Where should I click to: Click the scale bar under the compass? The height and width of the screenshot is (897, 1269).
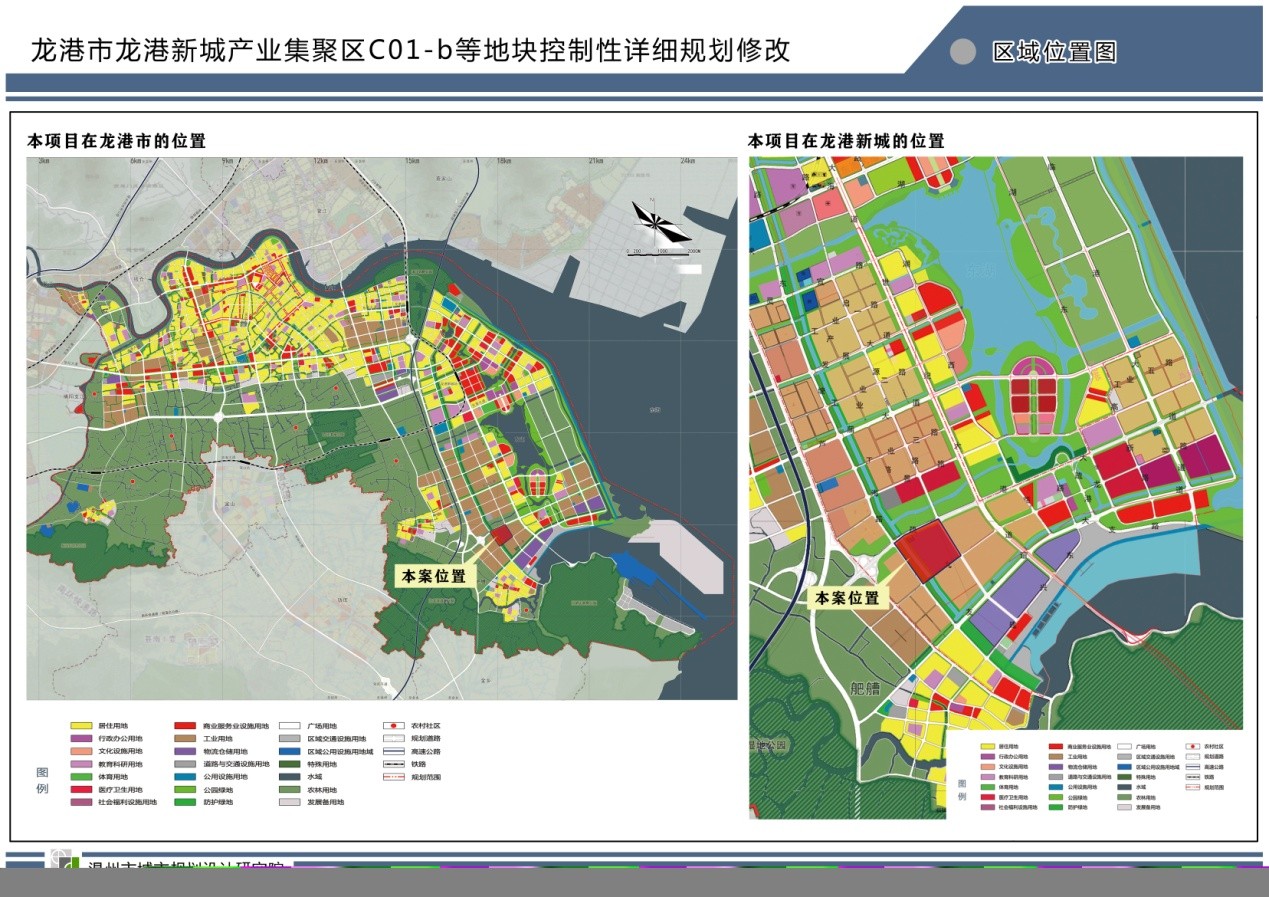[x=660, y=251]
